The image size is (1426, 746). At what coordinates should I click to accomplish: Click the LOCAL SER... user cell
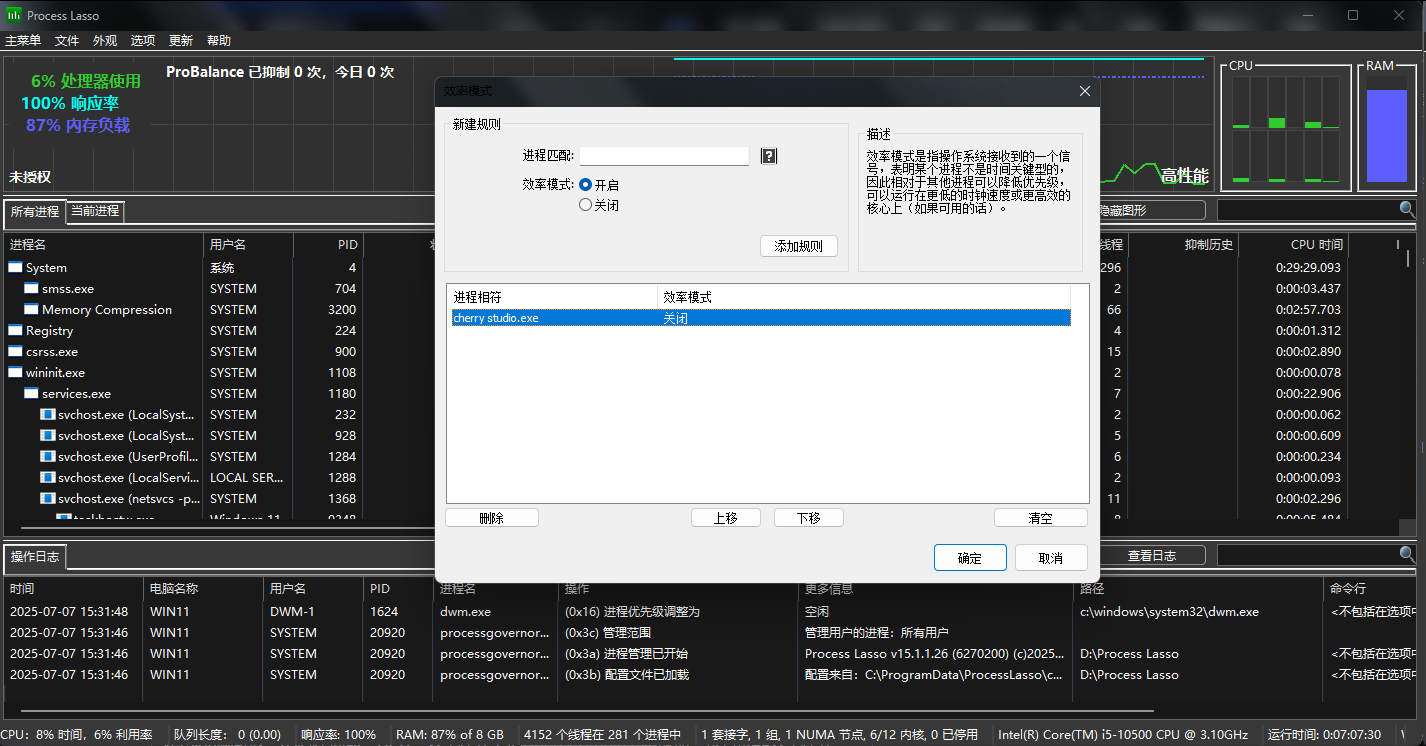pos(247,478)
